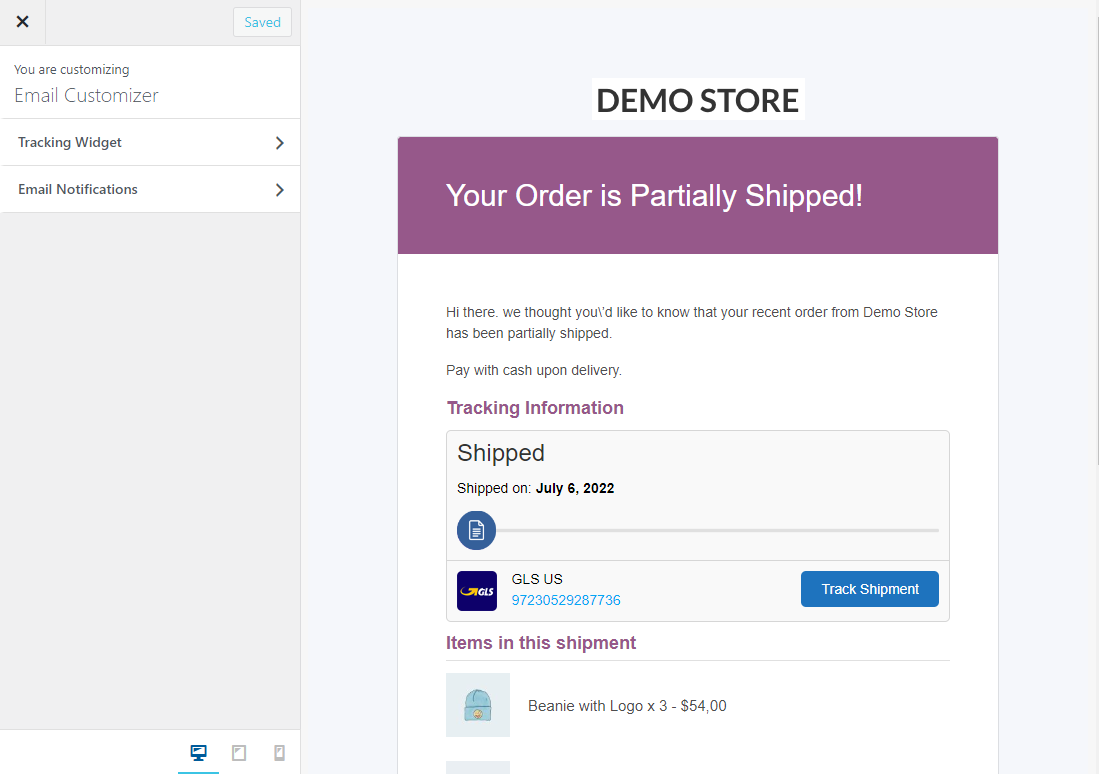1099x774 pixels.
Task: Click the partially visible second product image
Action: click(x=478, y=768)
